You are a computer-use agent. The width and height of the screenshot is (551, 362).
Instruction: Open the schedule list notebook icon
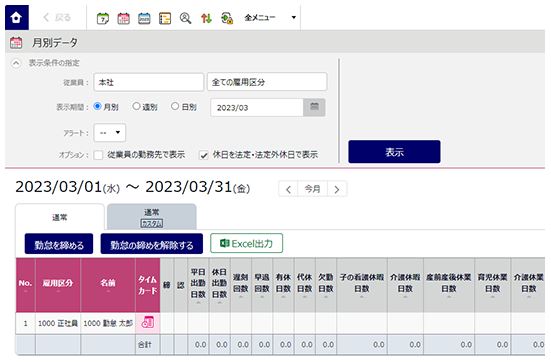165,18
